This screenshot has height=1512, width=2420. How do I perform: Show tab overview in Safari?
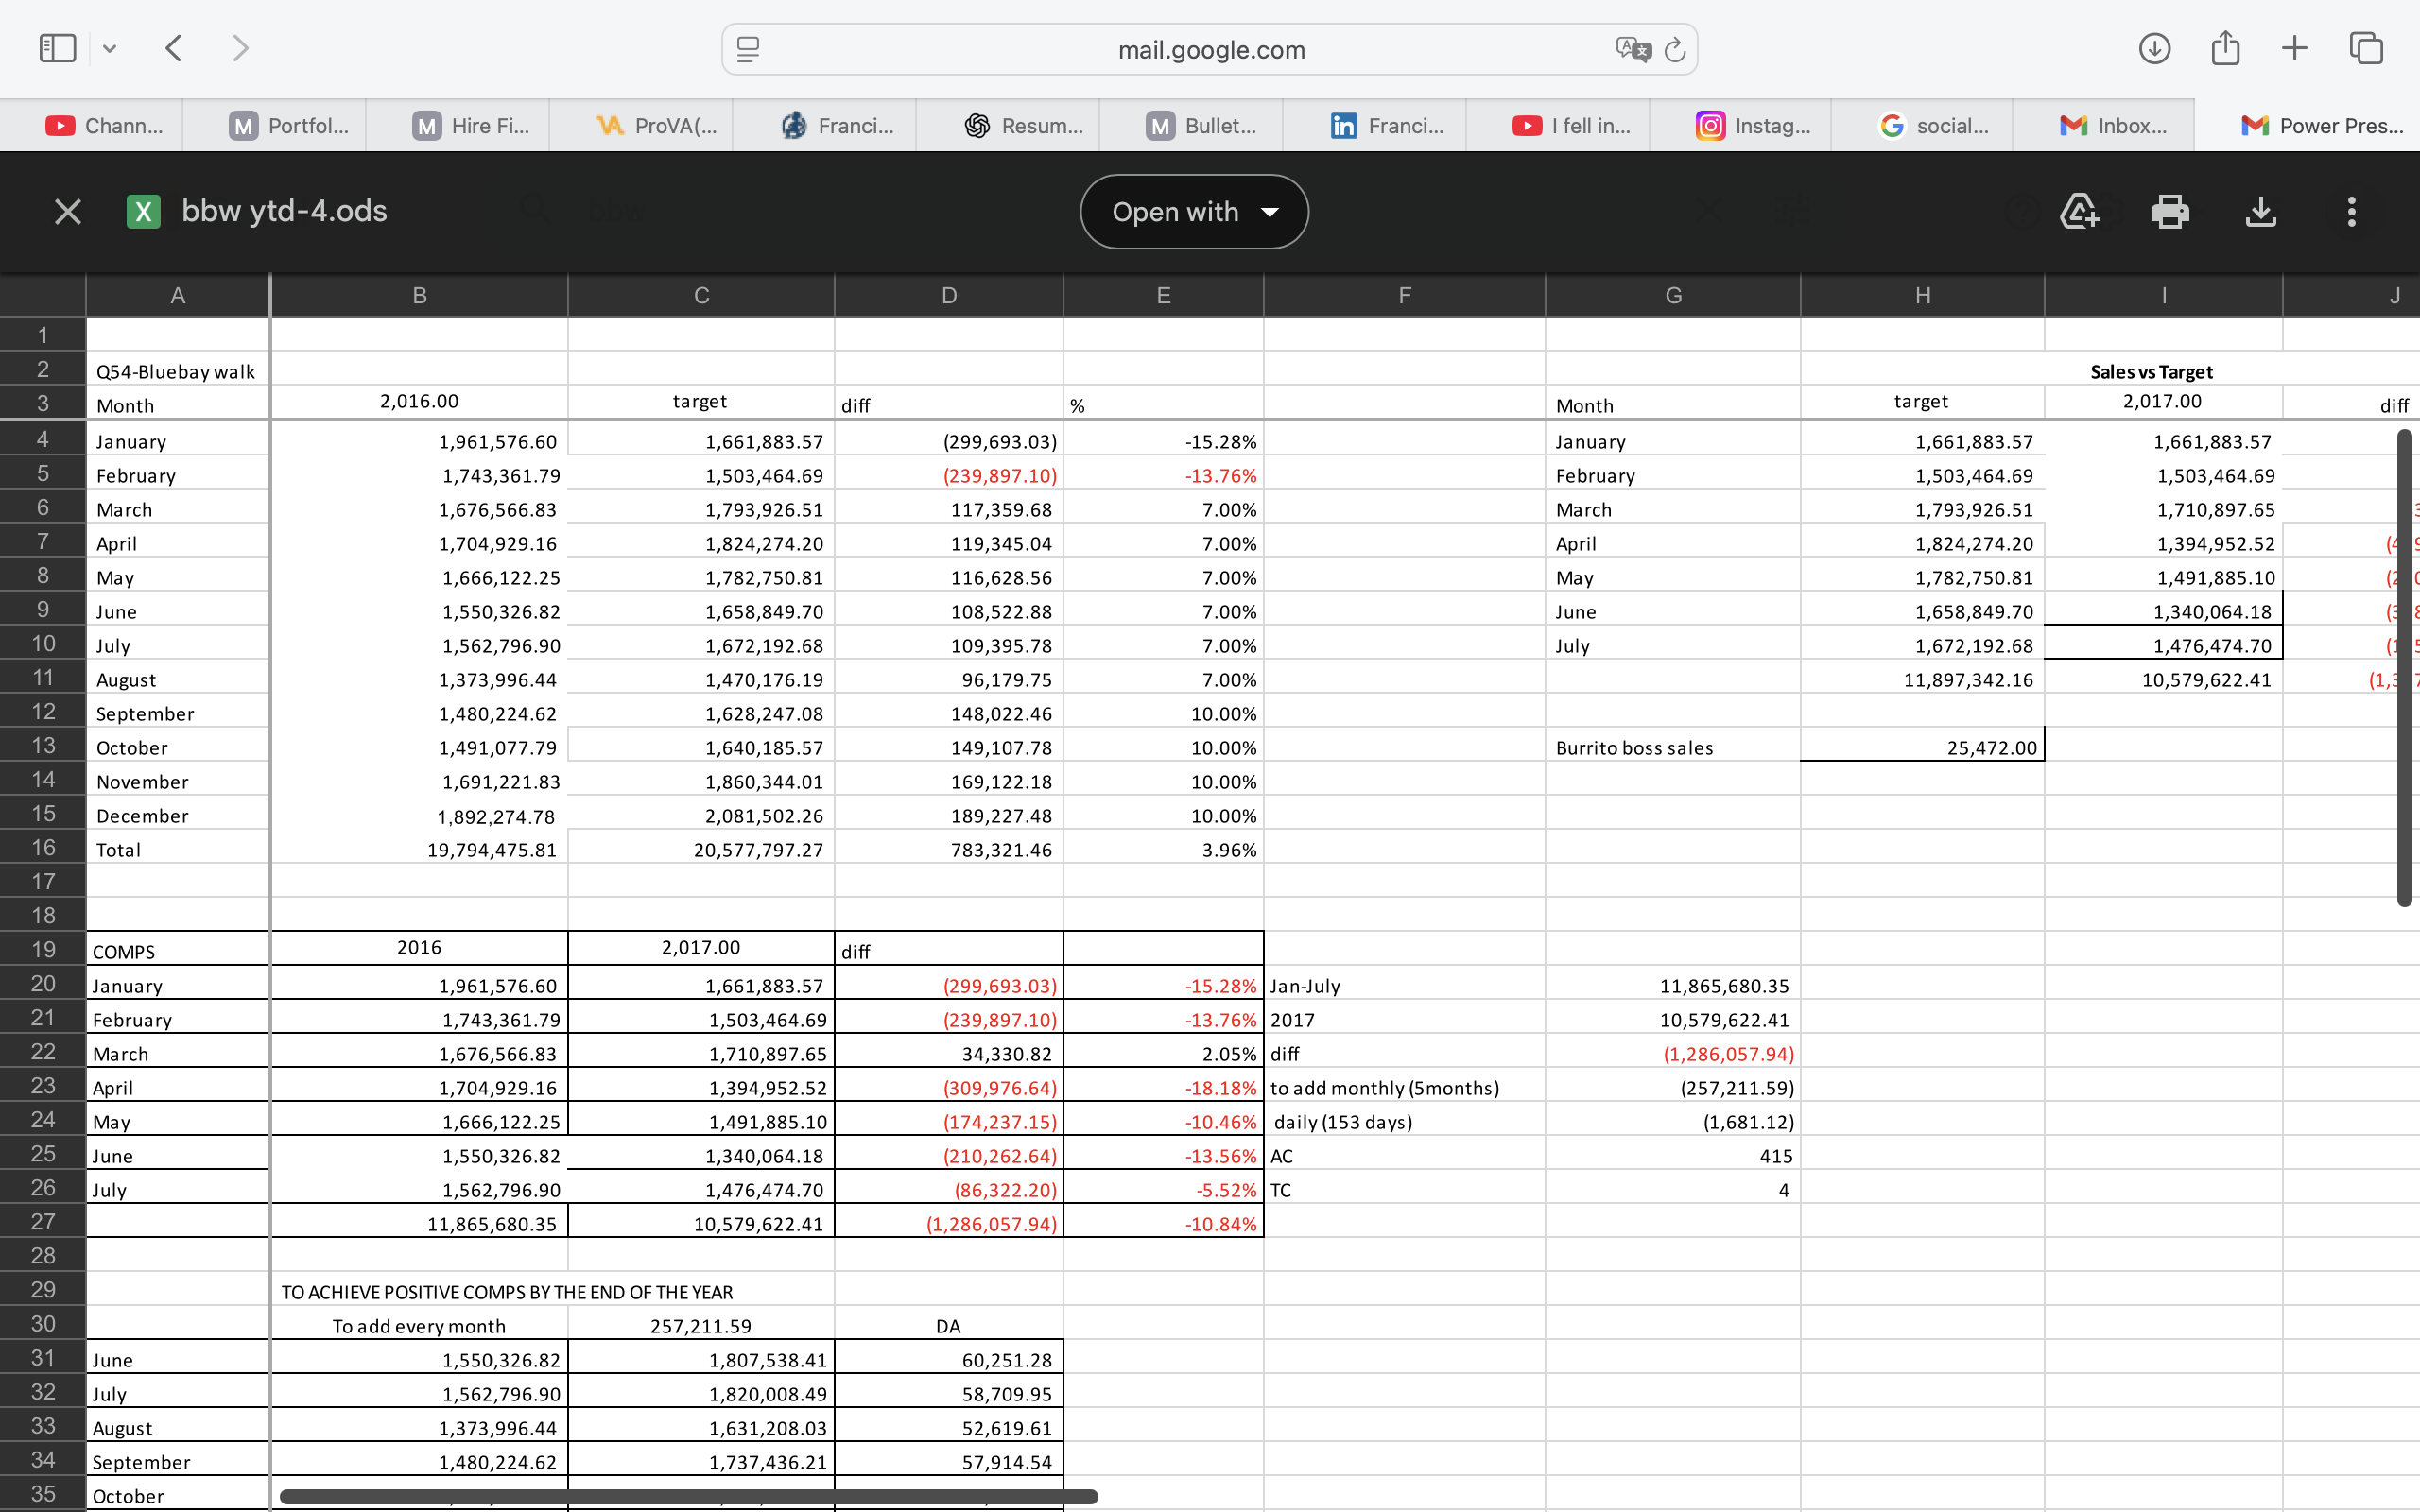tap(2366, 48)
